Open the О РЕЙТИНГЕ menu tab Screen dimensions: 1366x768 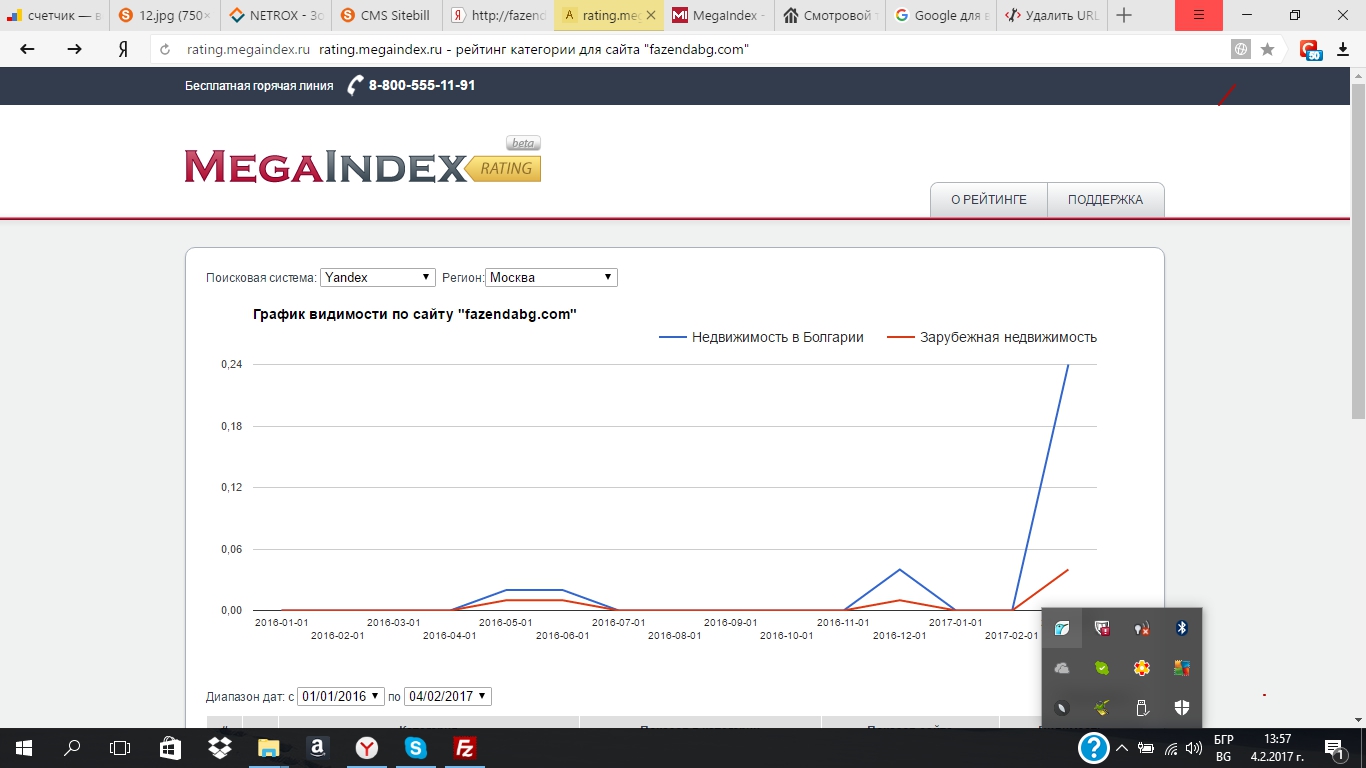988,200
